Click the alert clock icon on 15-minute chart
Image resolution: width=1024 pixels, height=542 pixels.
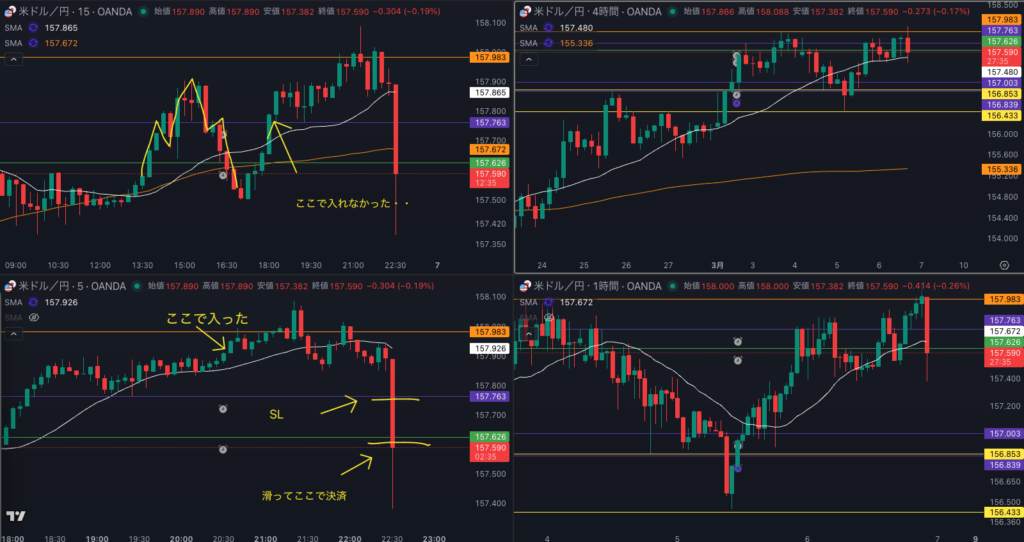223,133
